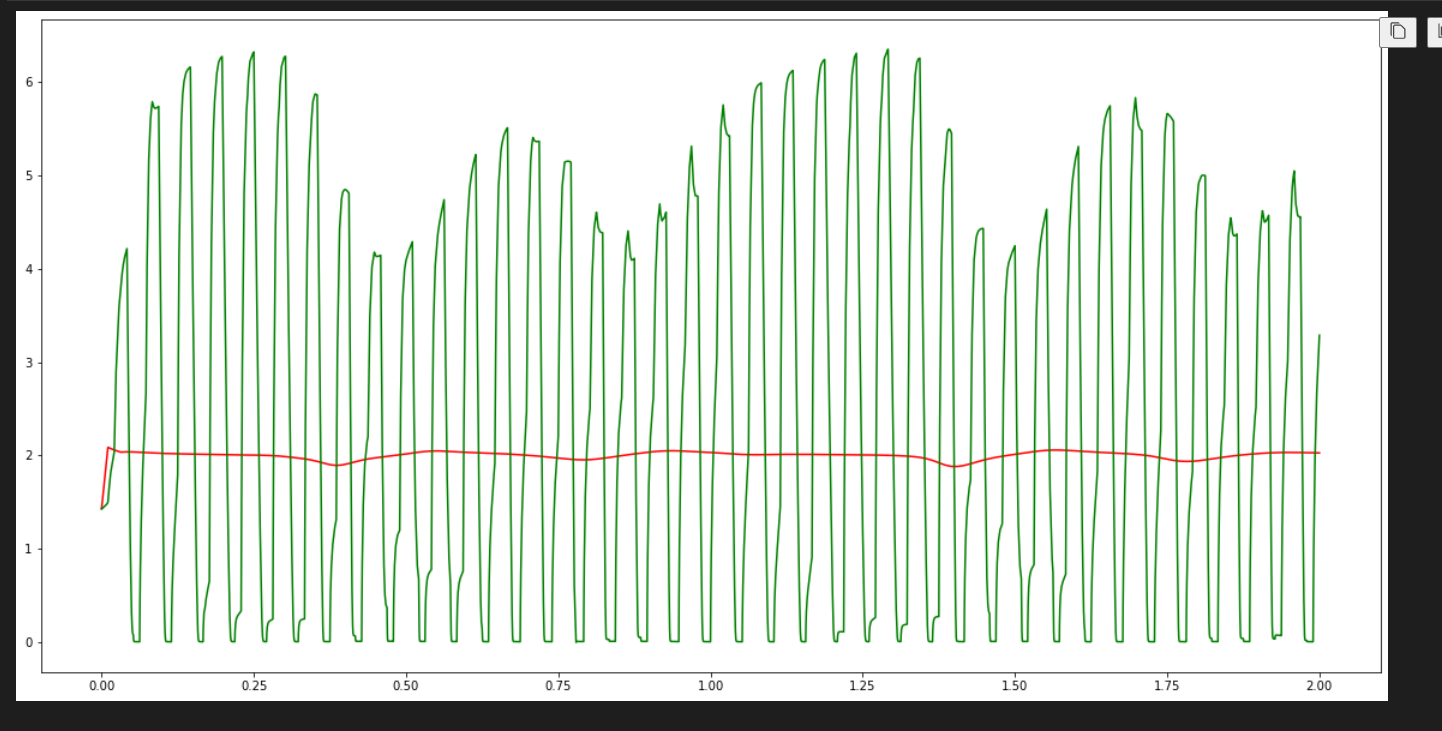Click x-axis tick label 1.25

click(x=863, y=686)
